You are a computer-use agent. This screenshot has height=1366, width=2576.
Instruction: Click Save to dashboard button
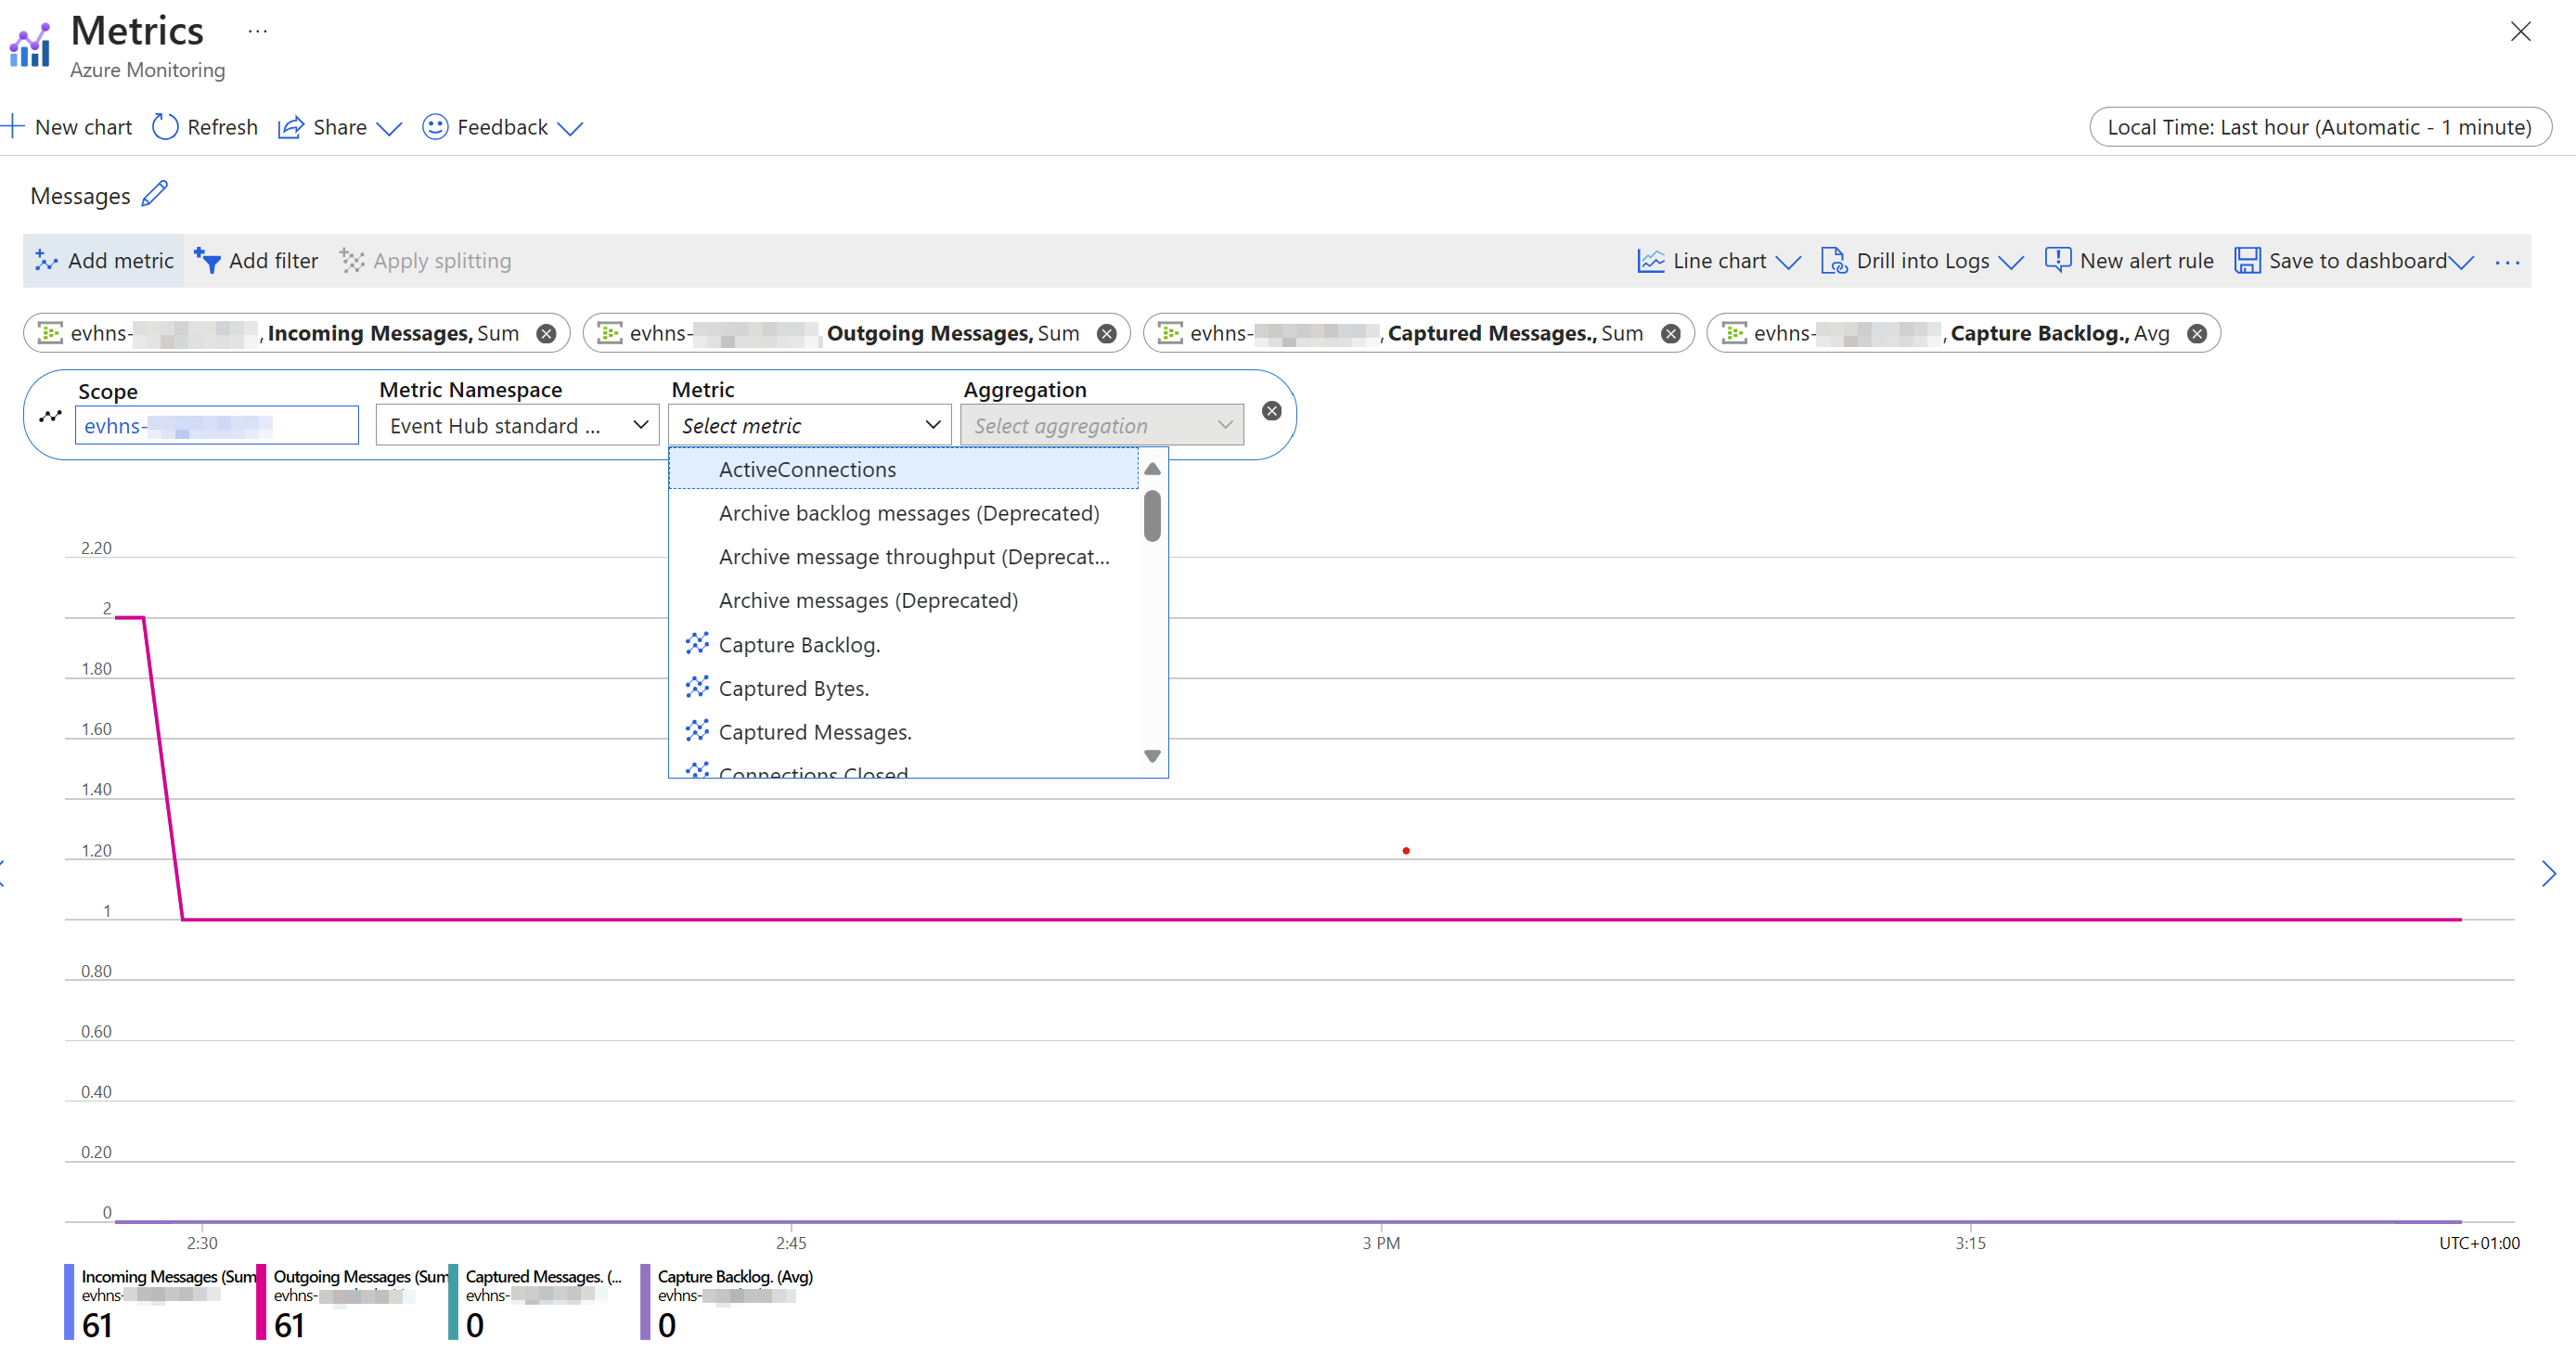[2356, 261]
